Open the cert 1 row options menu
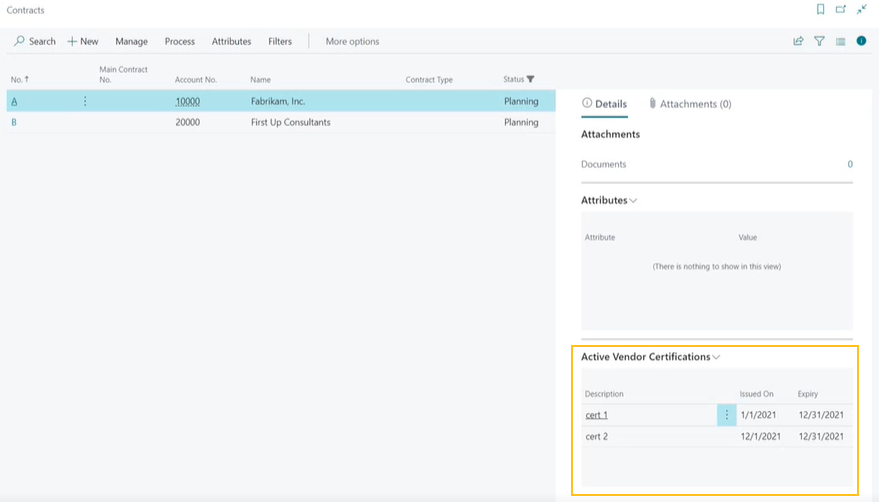 [727, 415]
